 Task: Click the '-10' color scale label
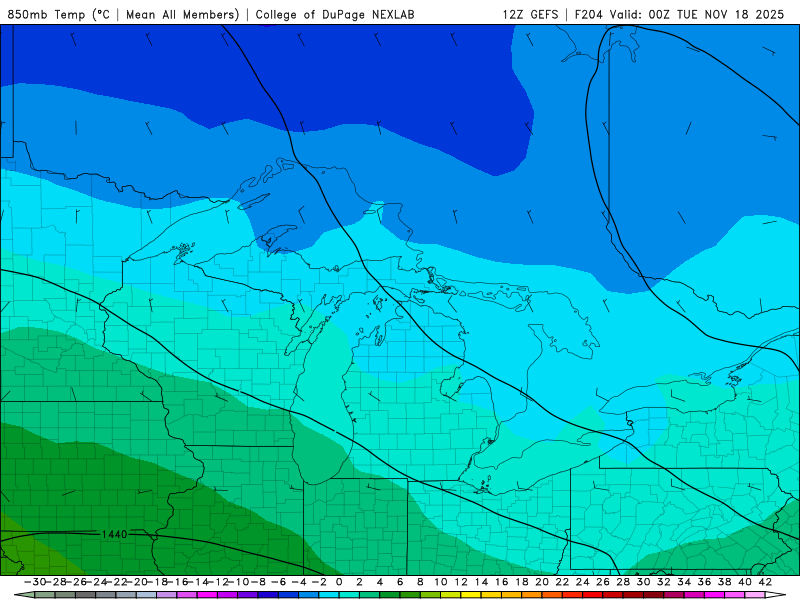pyautogui.click(x=238, y=582)
